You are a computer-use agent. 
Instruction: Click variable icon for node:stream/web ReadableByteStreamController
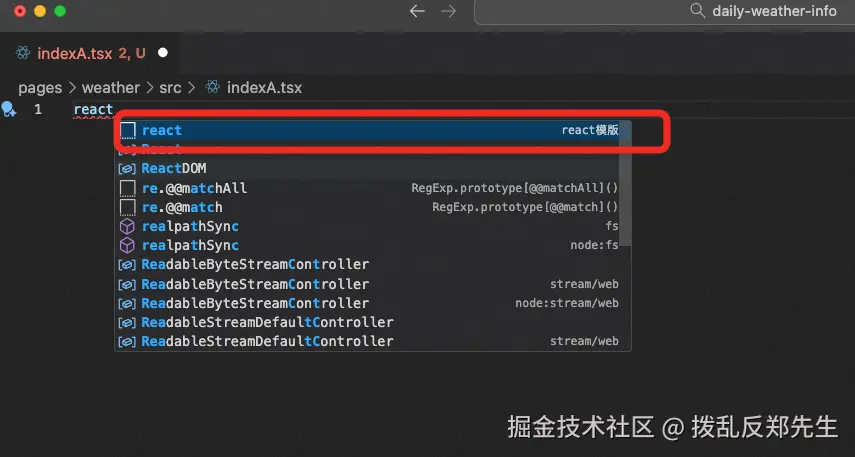[x=127, y=304]
